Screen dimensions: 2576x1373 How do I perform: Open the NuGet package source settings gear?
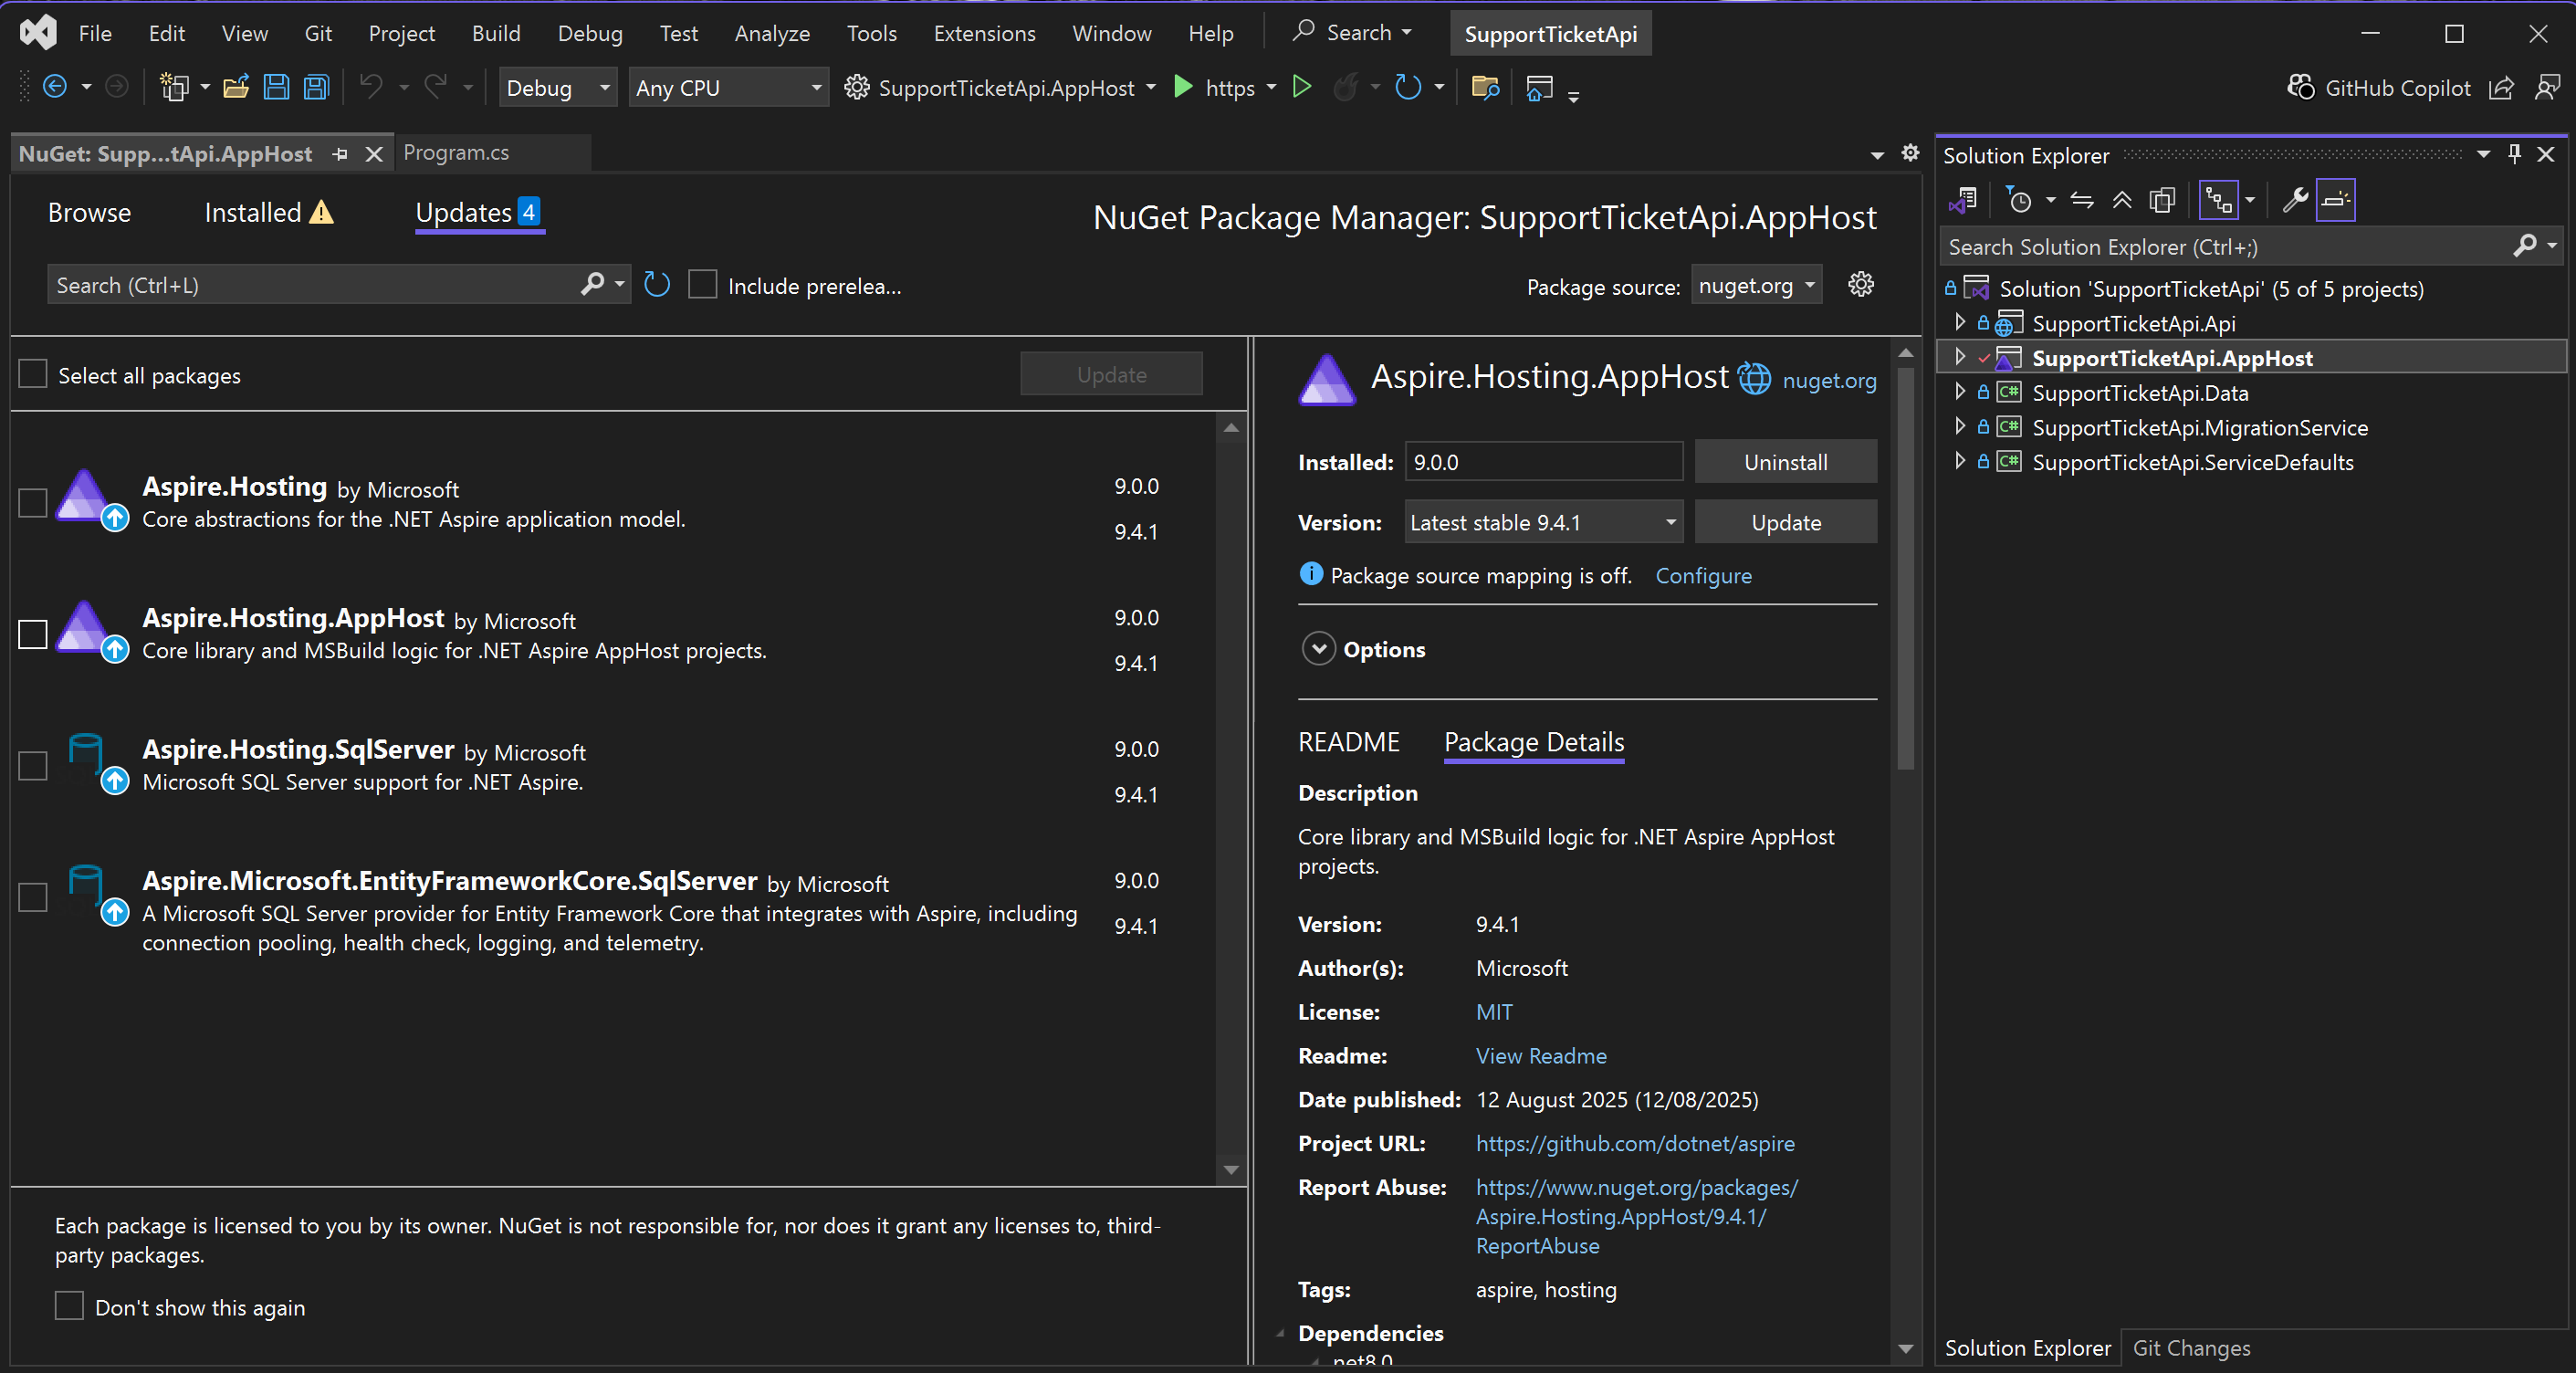(1860, 285)
